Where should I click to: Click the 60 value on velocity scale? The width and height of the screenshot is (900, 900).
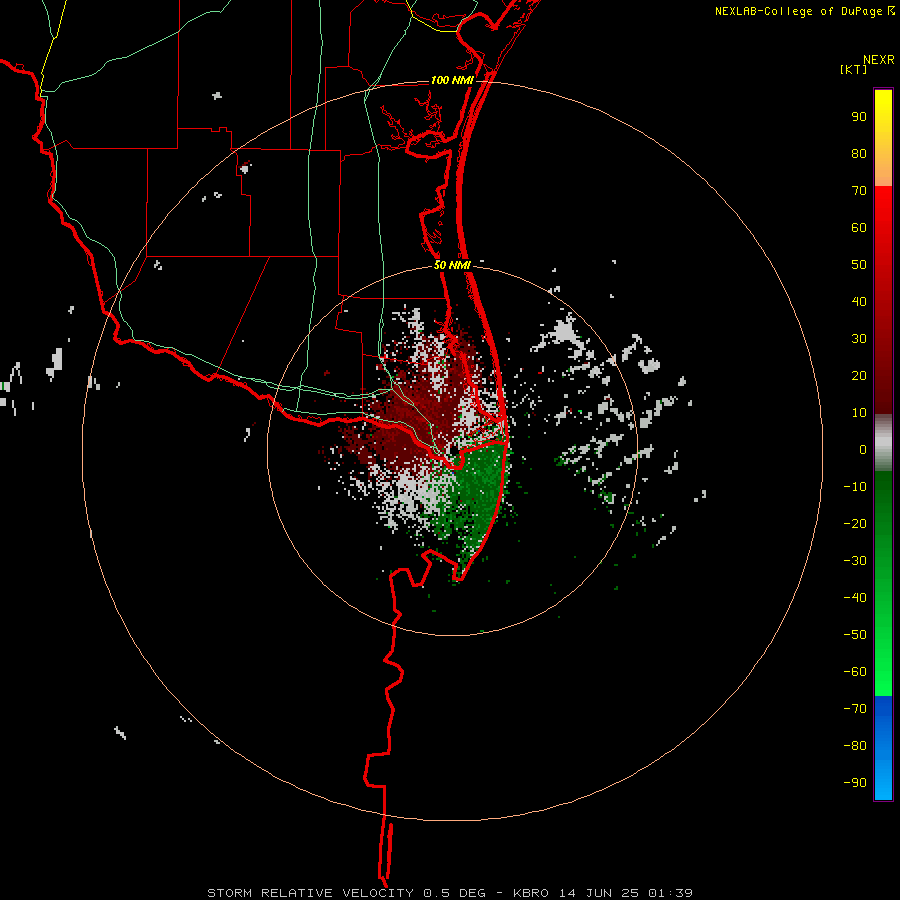(859, 228)
